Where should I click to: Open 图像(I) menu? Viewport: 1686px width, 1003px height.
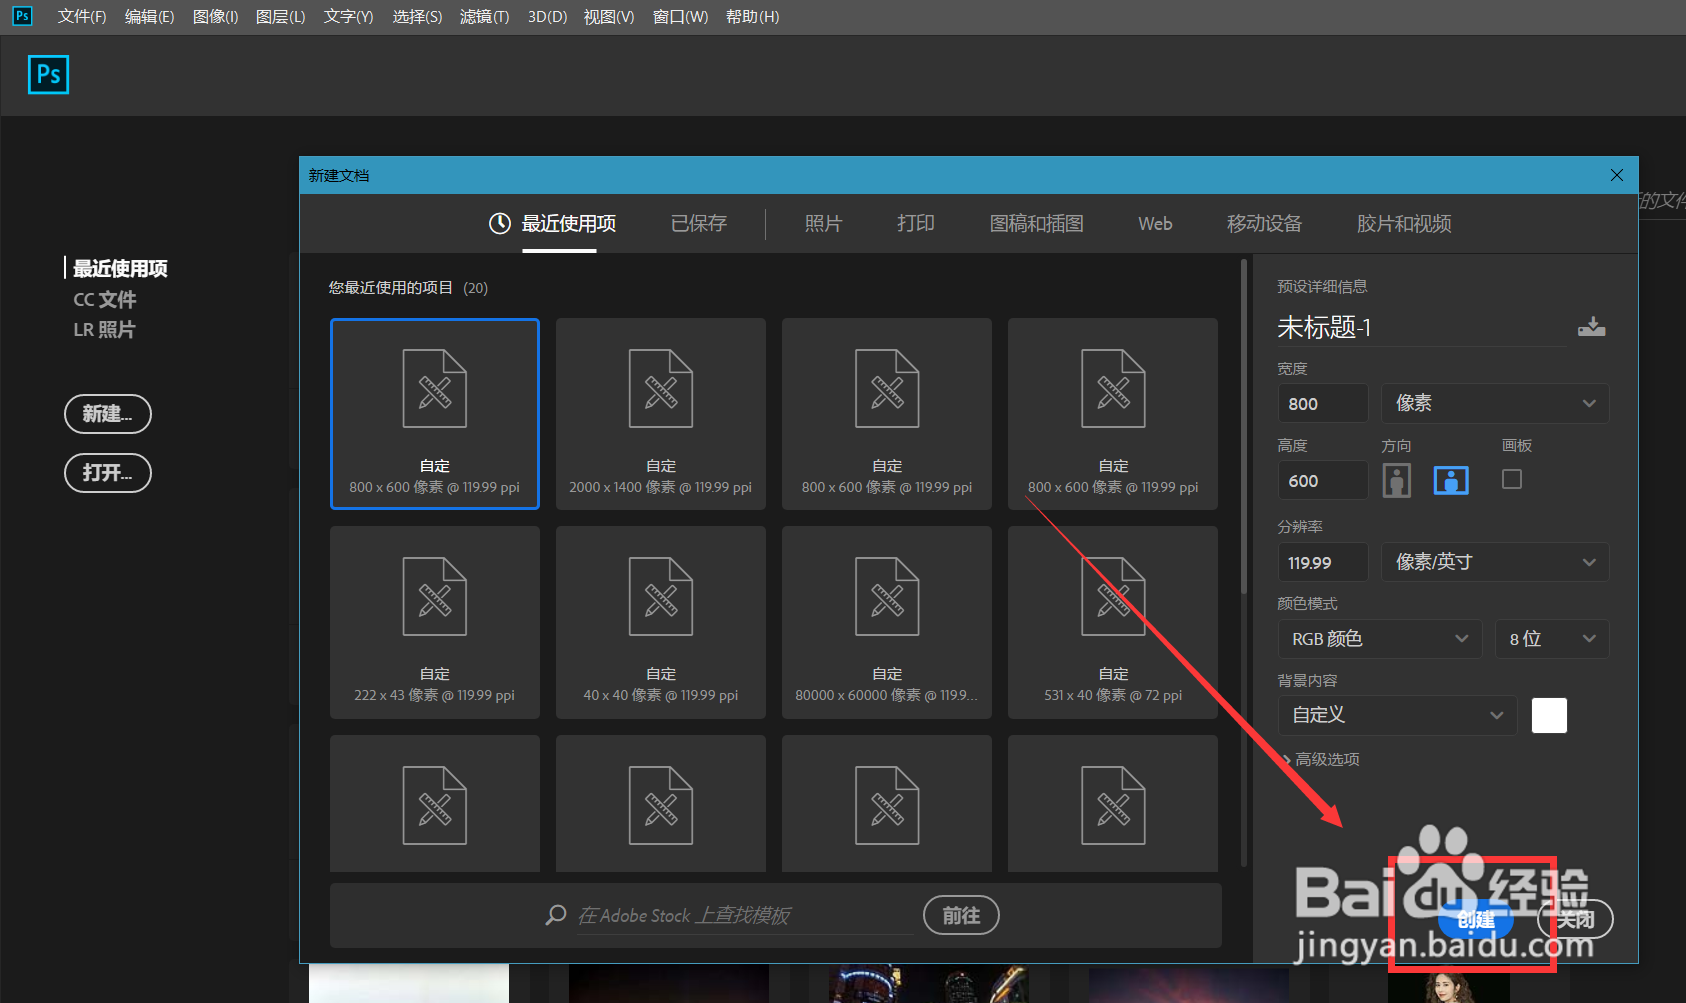point(215,17)
